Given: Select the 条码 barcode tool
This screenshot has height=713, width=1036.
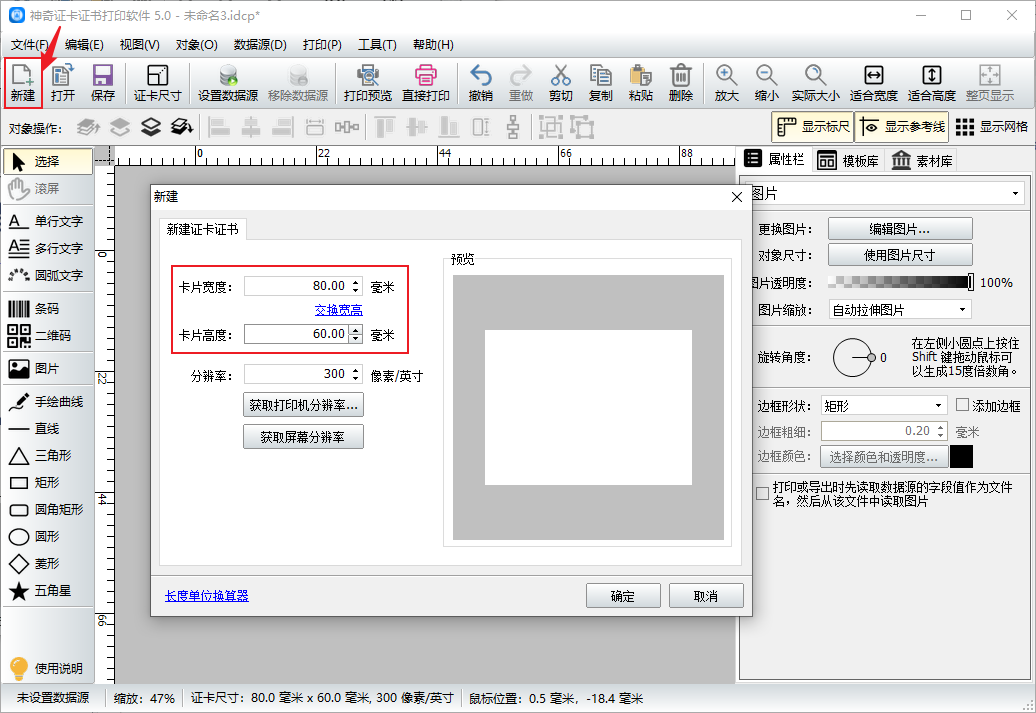Looking at the screenshot, I should point(47,309).
